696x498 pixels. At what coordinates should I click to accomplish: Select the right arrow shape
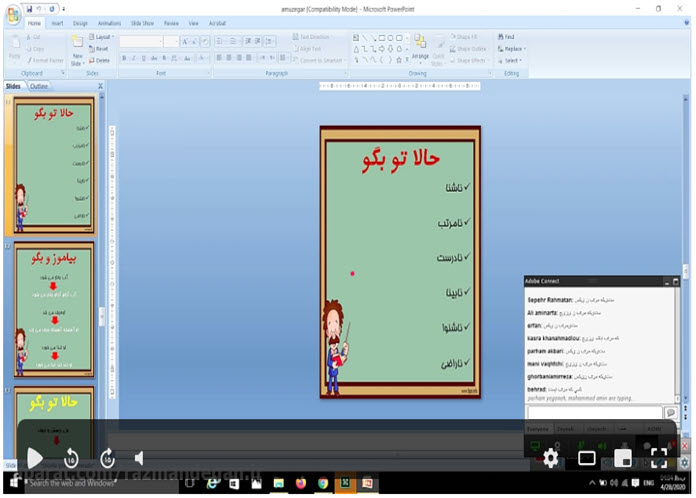click(x=382, y=49)
